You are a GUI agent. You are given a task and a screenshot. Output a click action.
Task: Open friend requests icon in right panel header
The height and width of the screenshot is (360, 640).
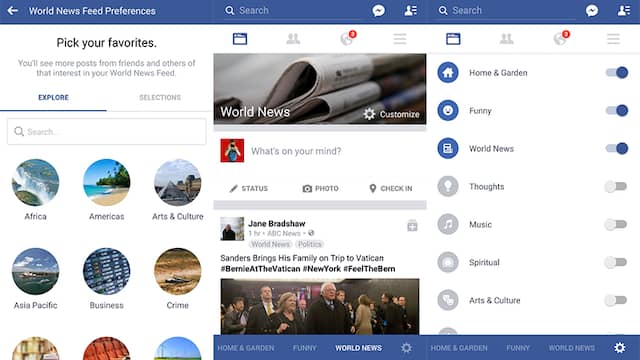[x=624, y=11]
